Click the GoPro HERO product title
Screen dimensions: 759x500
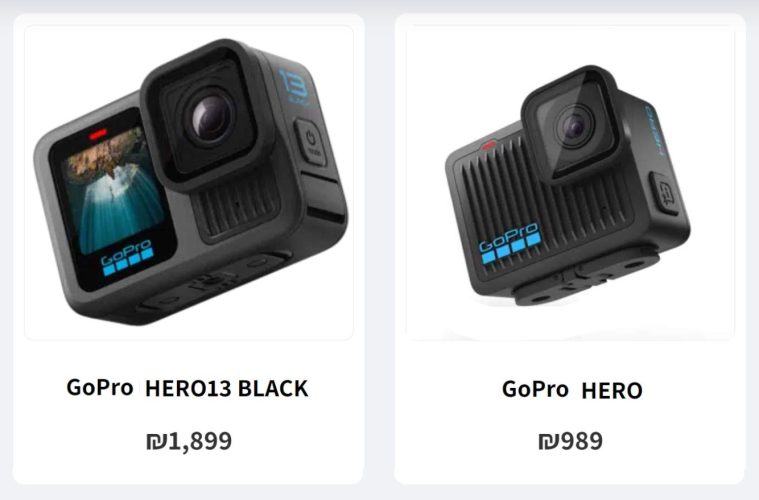pos(572,390)
